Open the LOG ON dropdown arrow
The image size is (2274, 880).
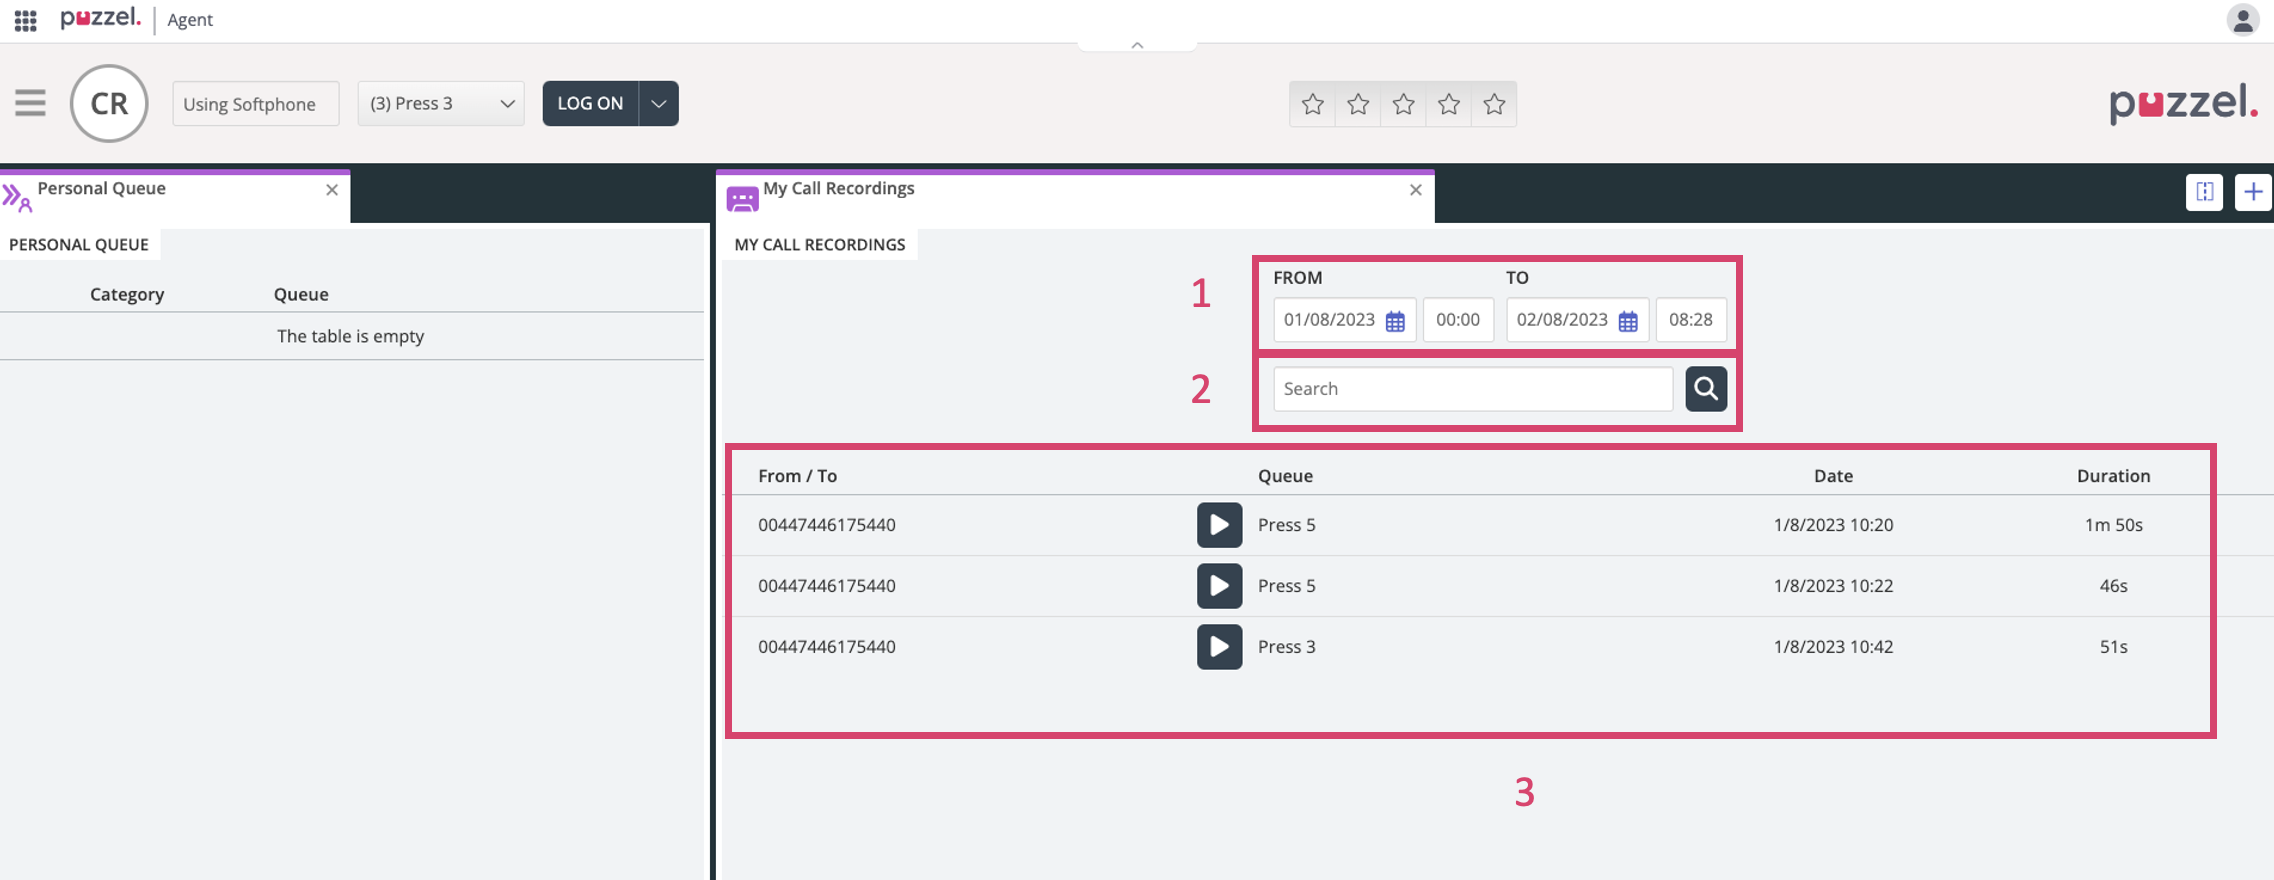[658, 104]
